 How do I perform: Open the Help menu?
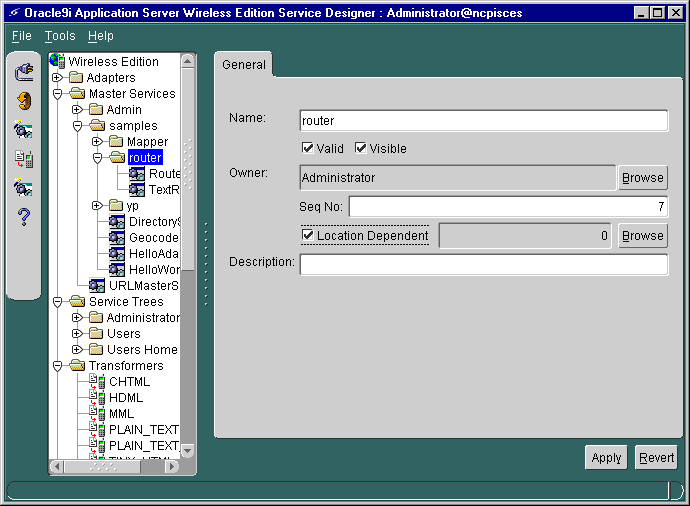pyautogui.click(x=101, y=36)
